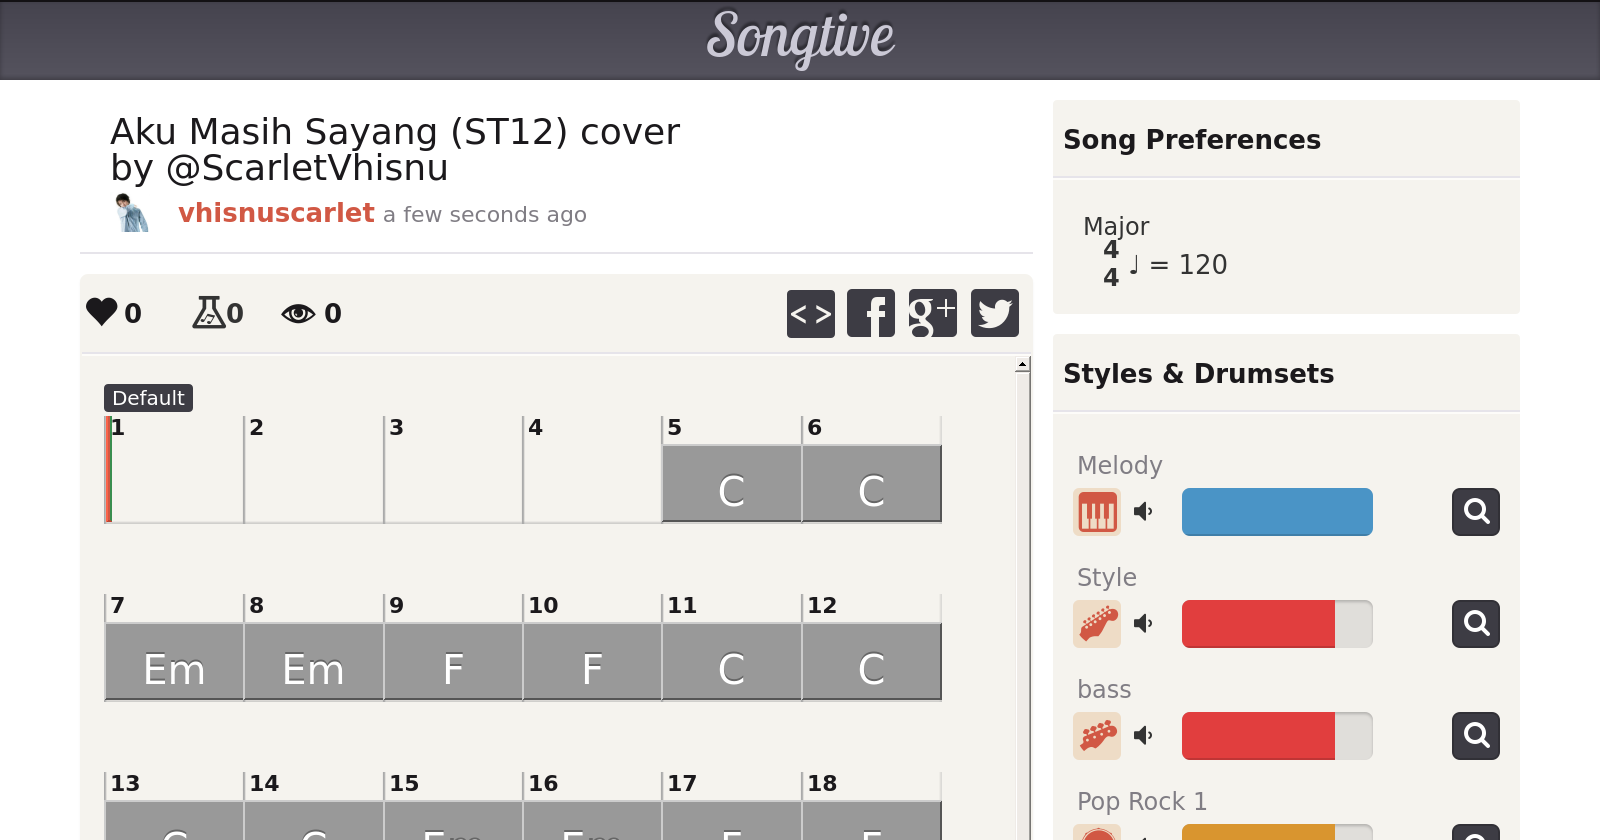1600x840 pixels.
Task: Click the heart like icon
Action: coord(102,312)
